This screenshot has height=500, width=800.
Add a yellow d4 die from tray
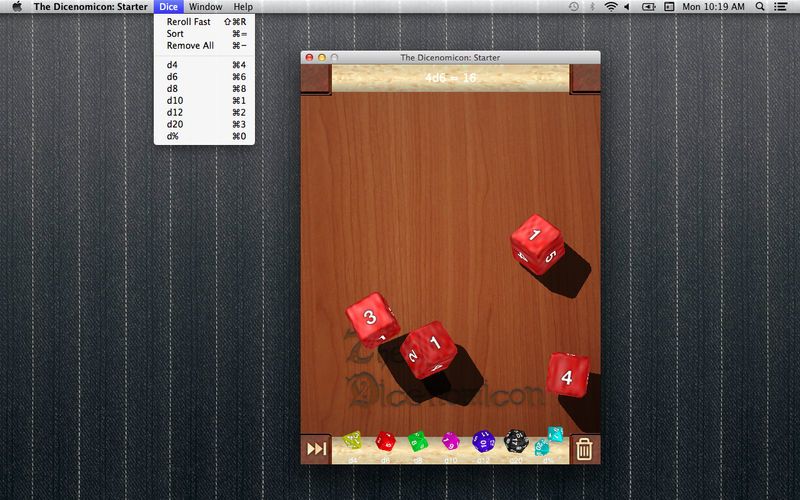coord(353,440)
